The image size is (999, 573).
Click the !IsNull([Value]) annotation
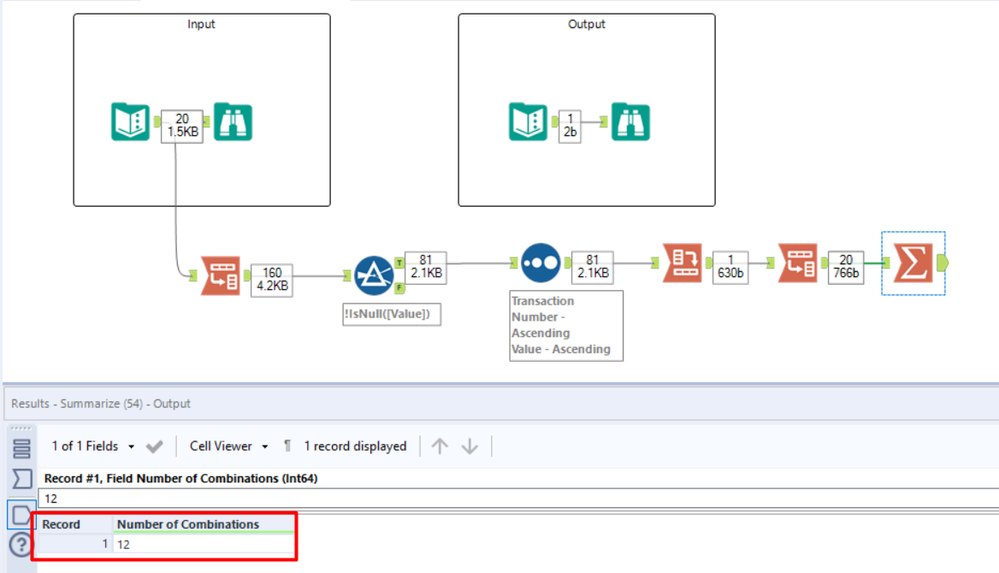click(391, 314)
